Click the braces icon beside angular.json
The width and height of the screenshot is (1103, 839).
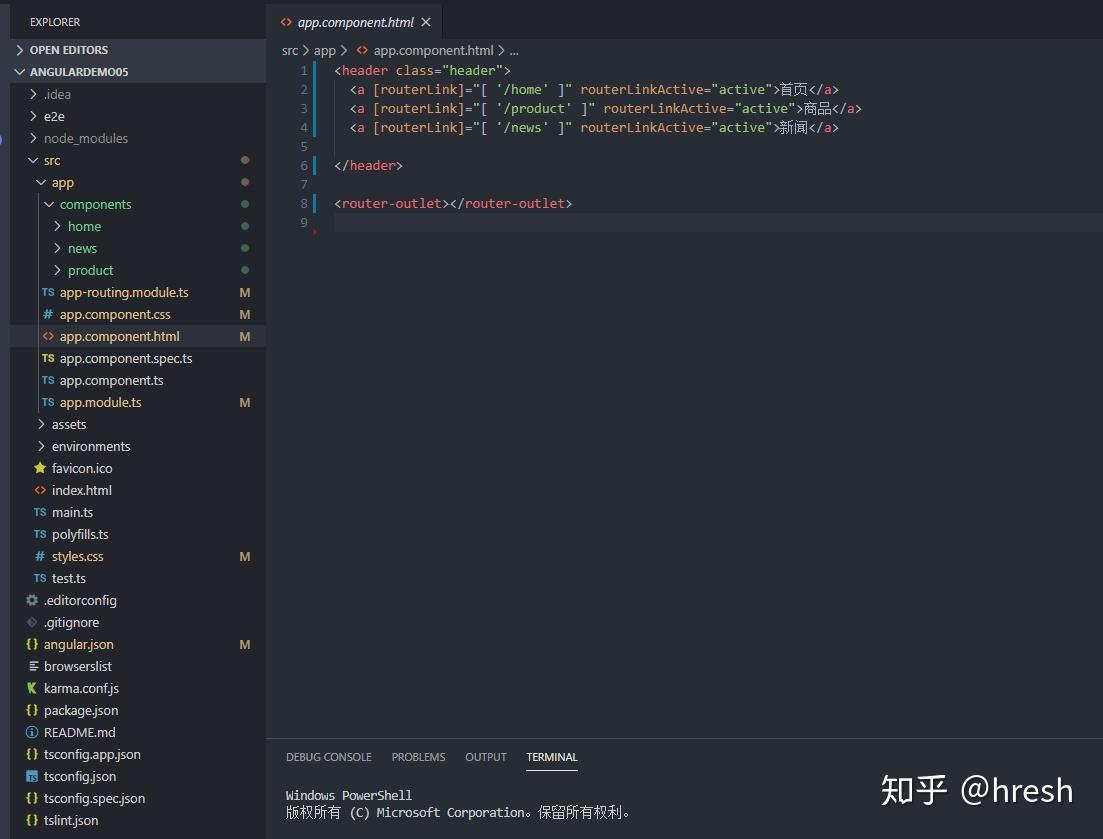click(x=32, y=644)
